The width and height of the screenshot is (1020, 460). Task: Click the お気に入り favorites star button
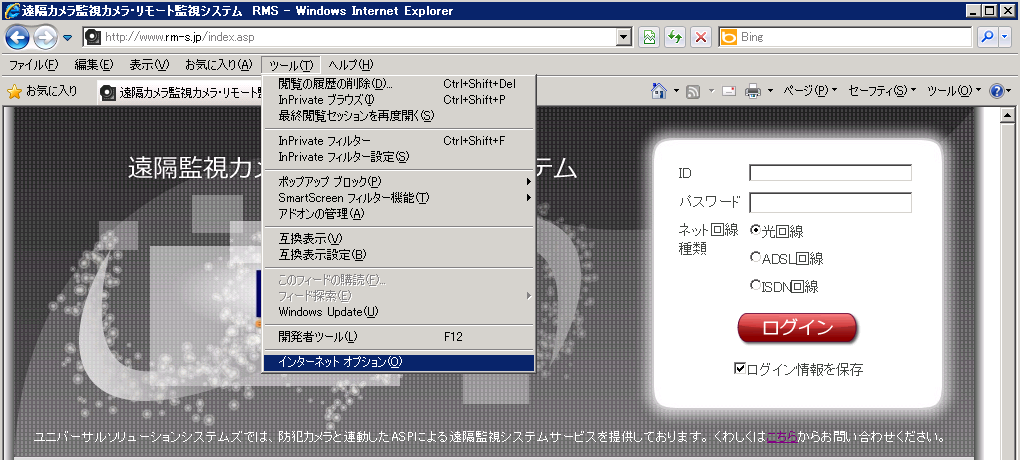tap(42, 92)
